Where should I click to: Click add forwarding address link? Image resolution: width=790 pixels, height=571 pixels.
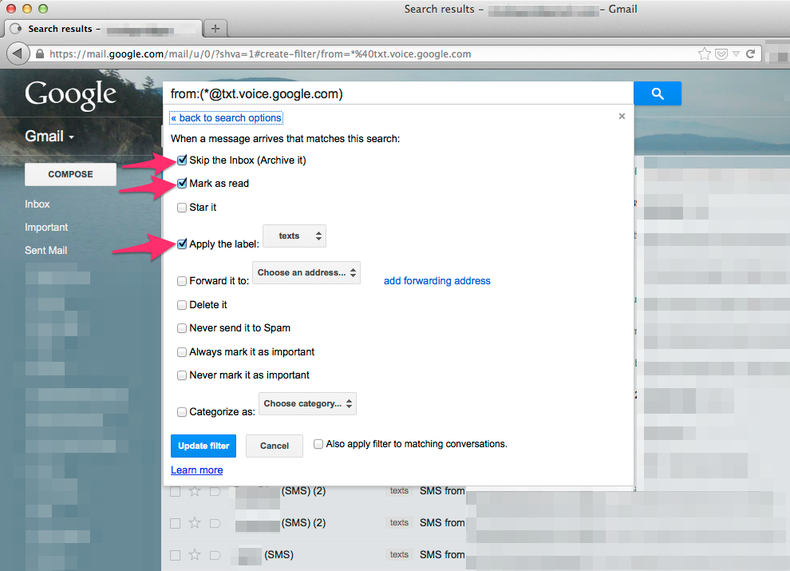(437, 281)
